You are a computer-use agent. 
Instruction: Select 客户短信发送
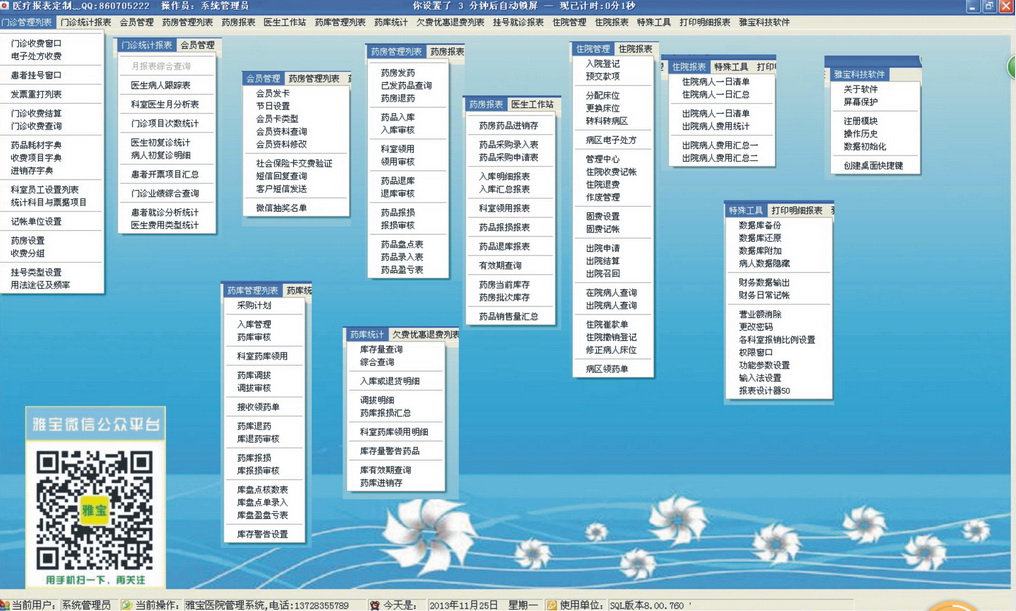tap(281, 189)
